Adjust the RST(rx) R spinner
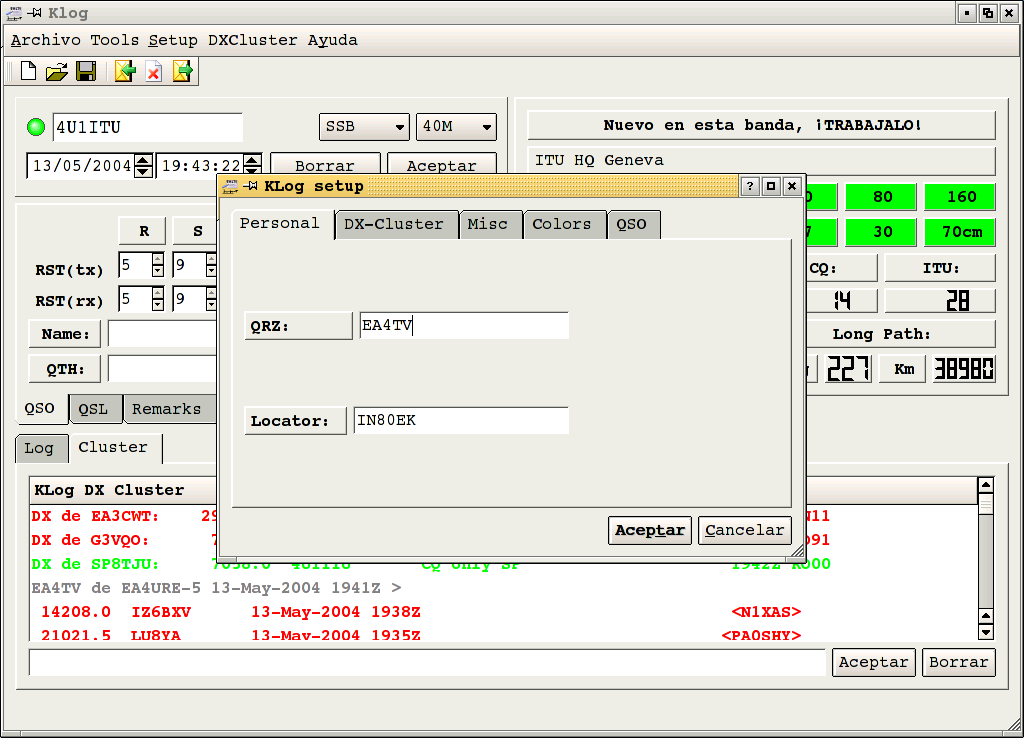 (157, 299)
